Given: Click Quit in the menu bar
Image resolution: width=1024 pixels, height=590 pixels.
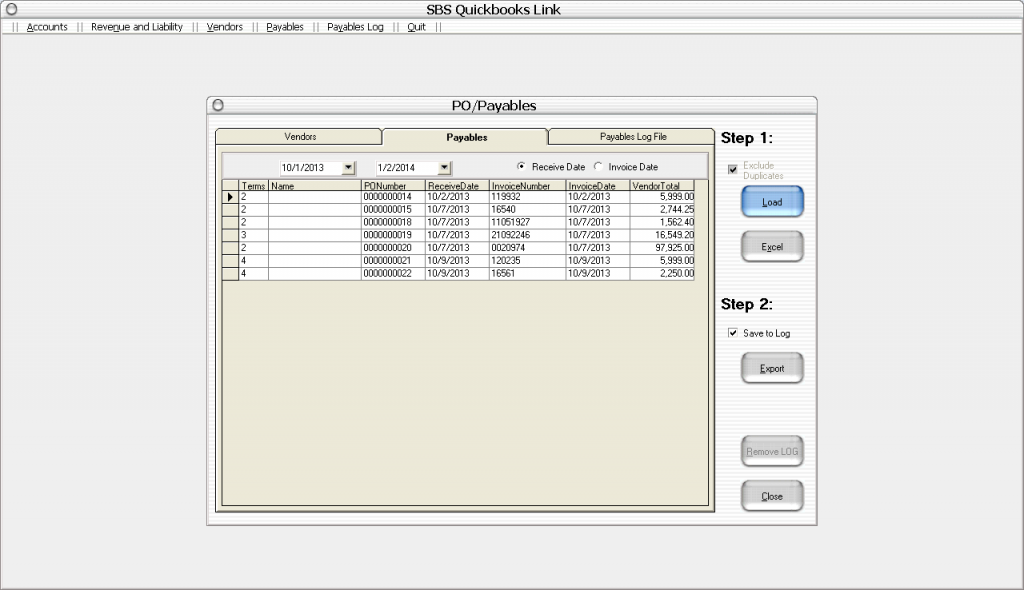Looking at the screenshot, I should pyautogui.click(x=416, y=27).
